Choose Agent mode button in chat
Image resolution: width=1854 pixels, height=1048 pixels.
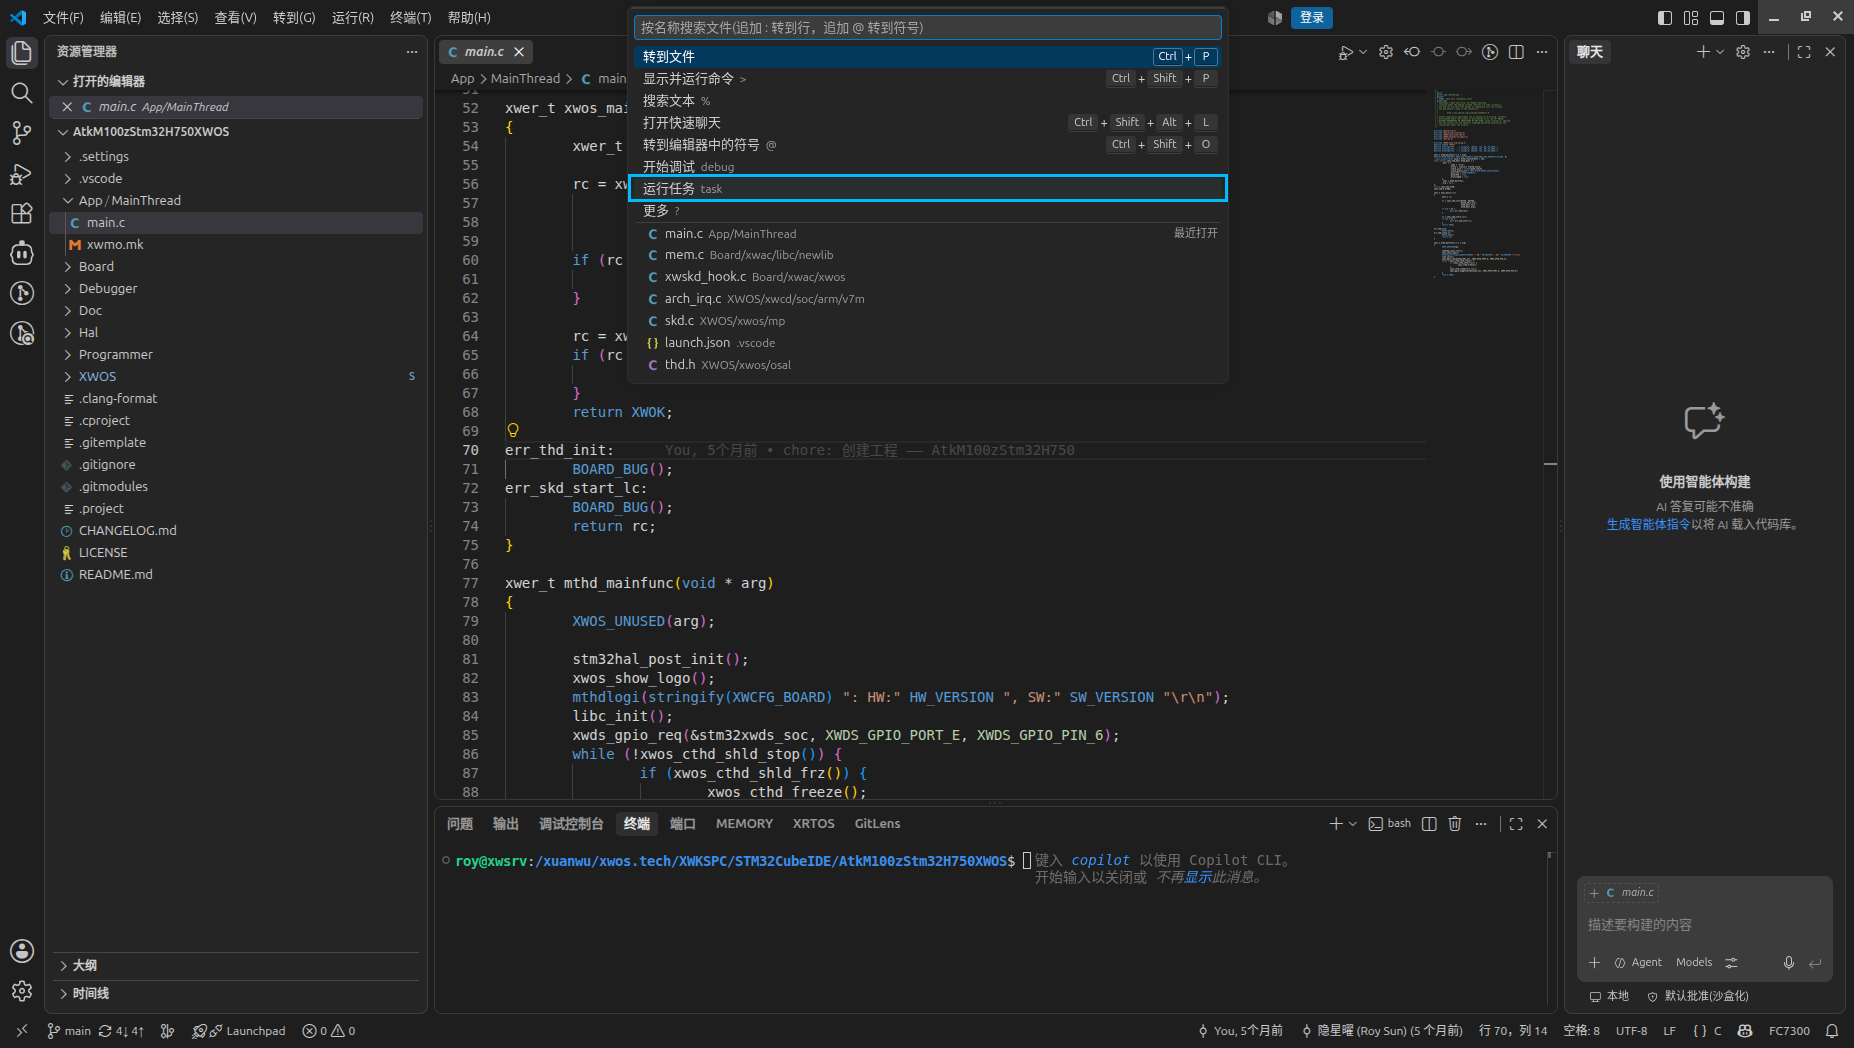coord(1638,963)
